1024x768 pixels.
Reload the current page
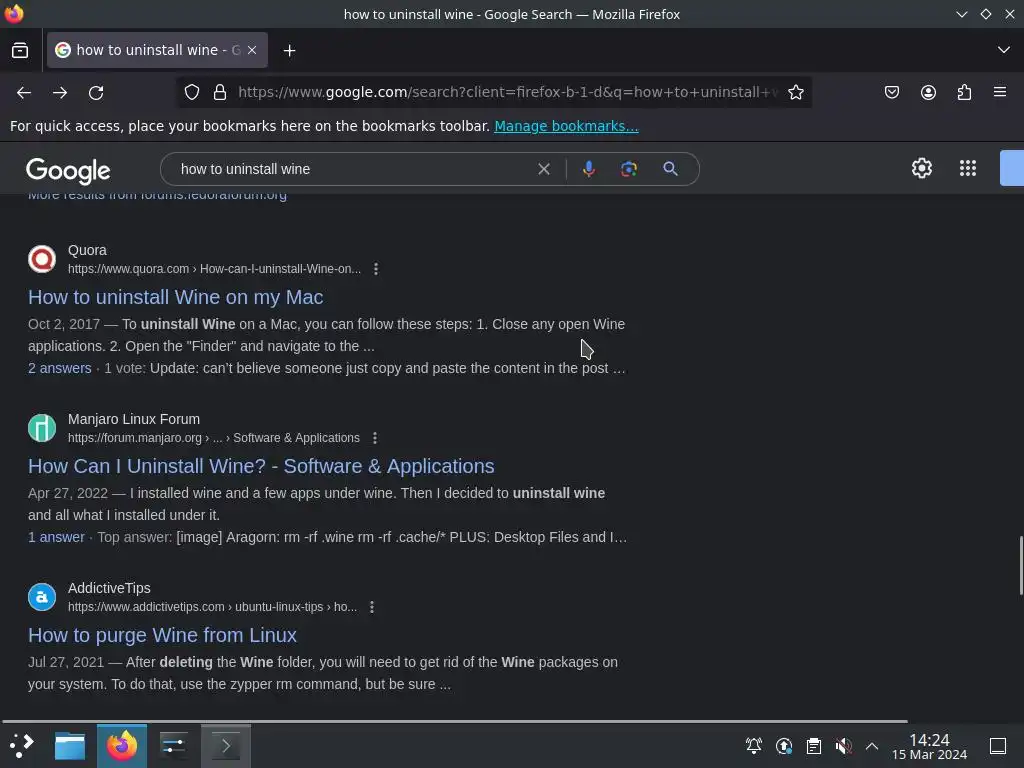point(96,93)
